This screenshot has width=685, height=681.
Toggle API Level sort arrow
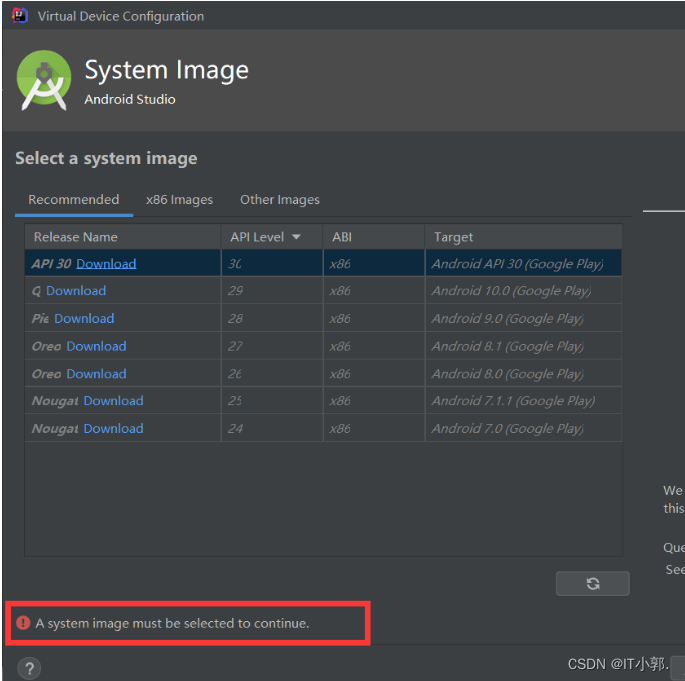[x=296, y=237]
